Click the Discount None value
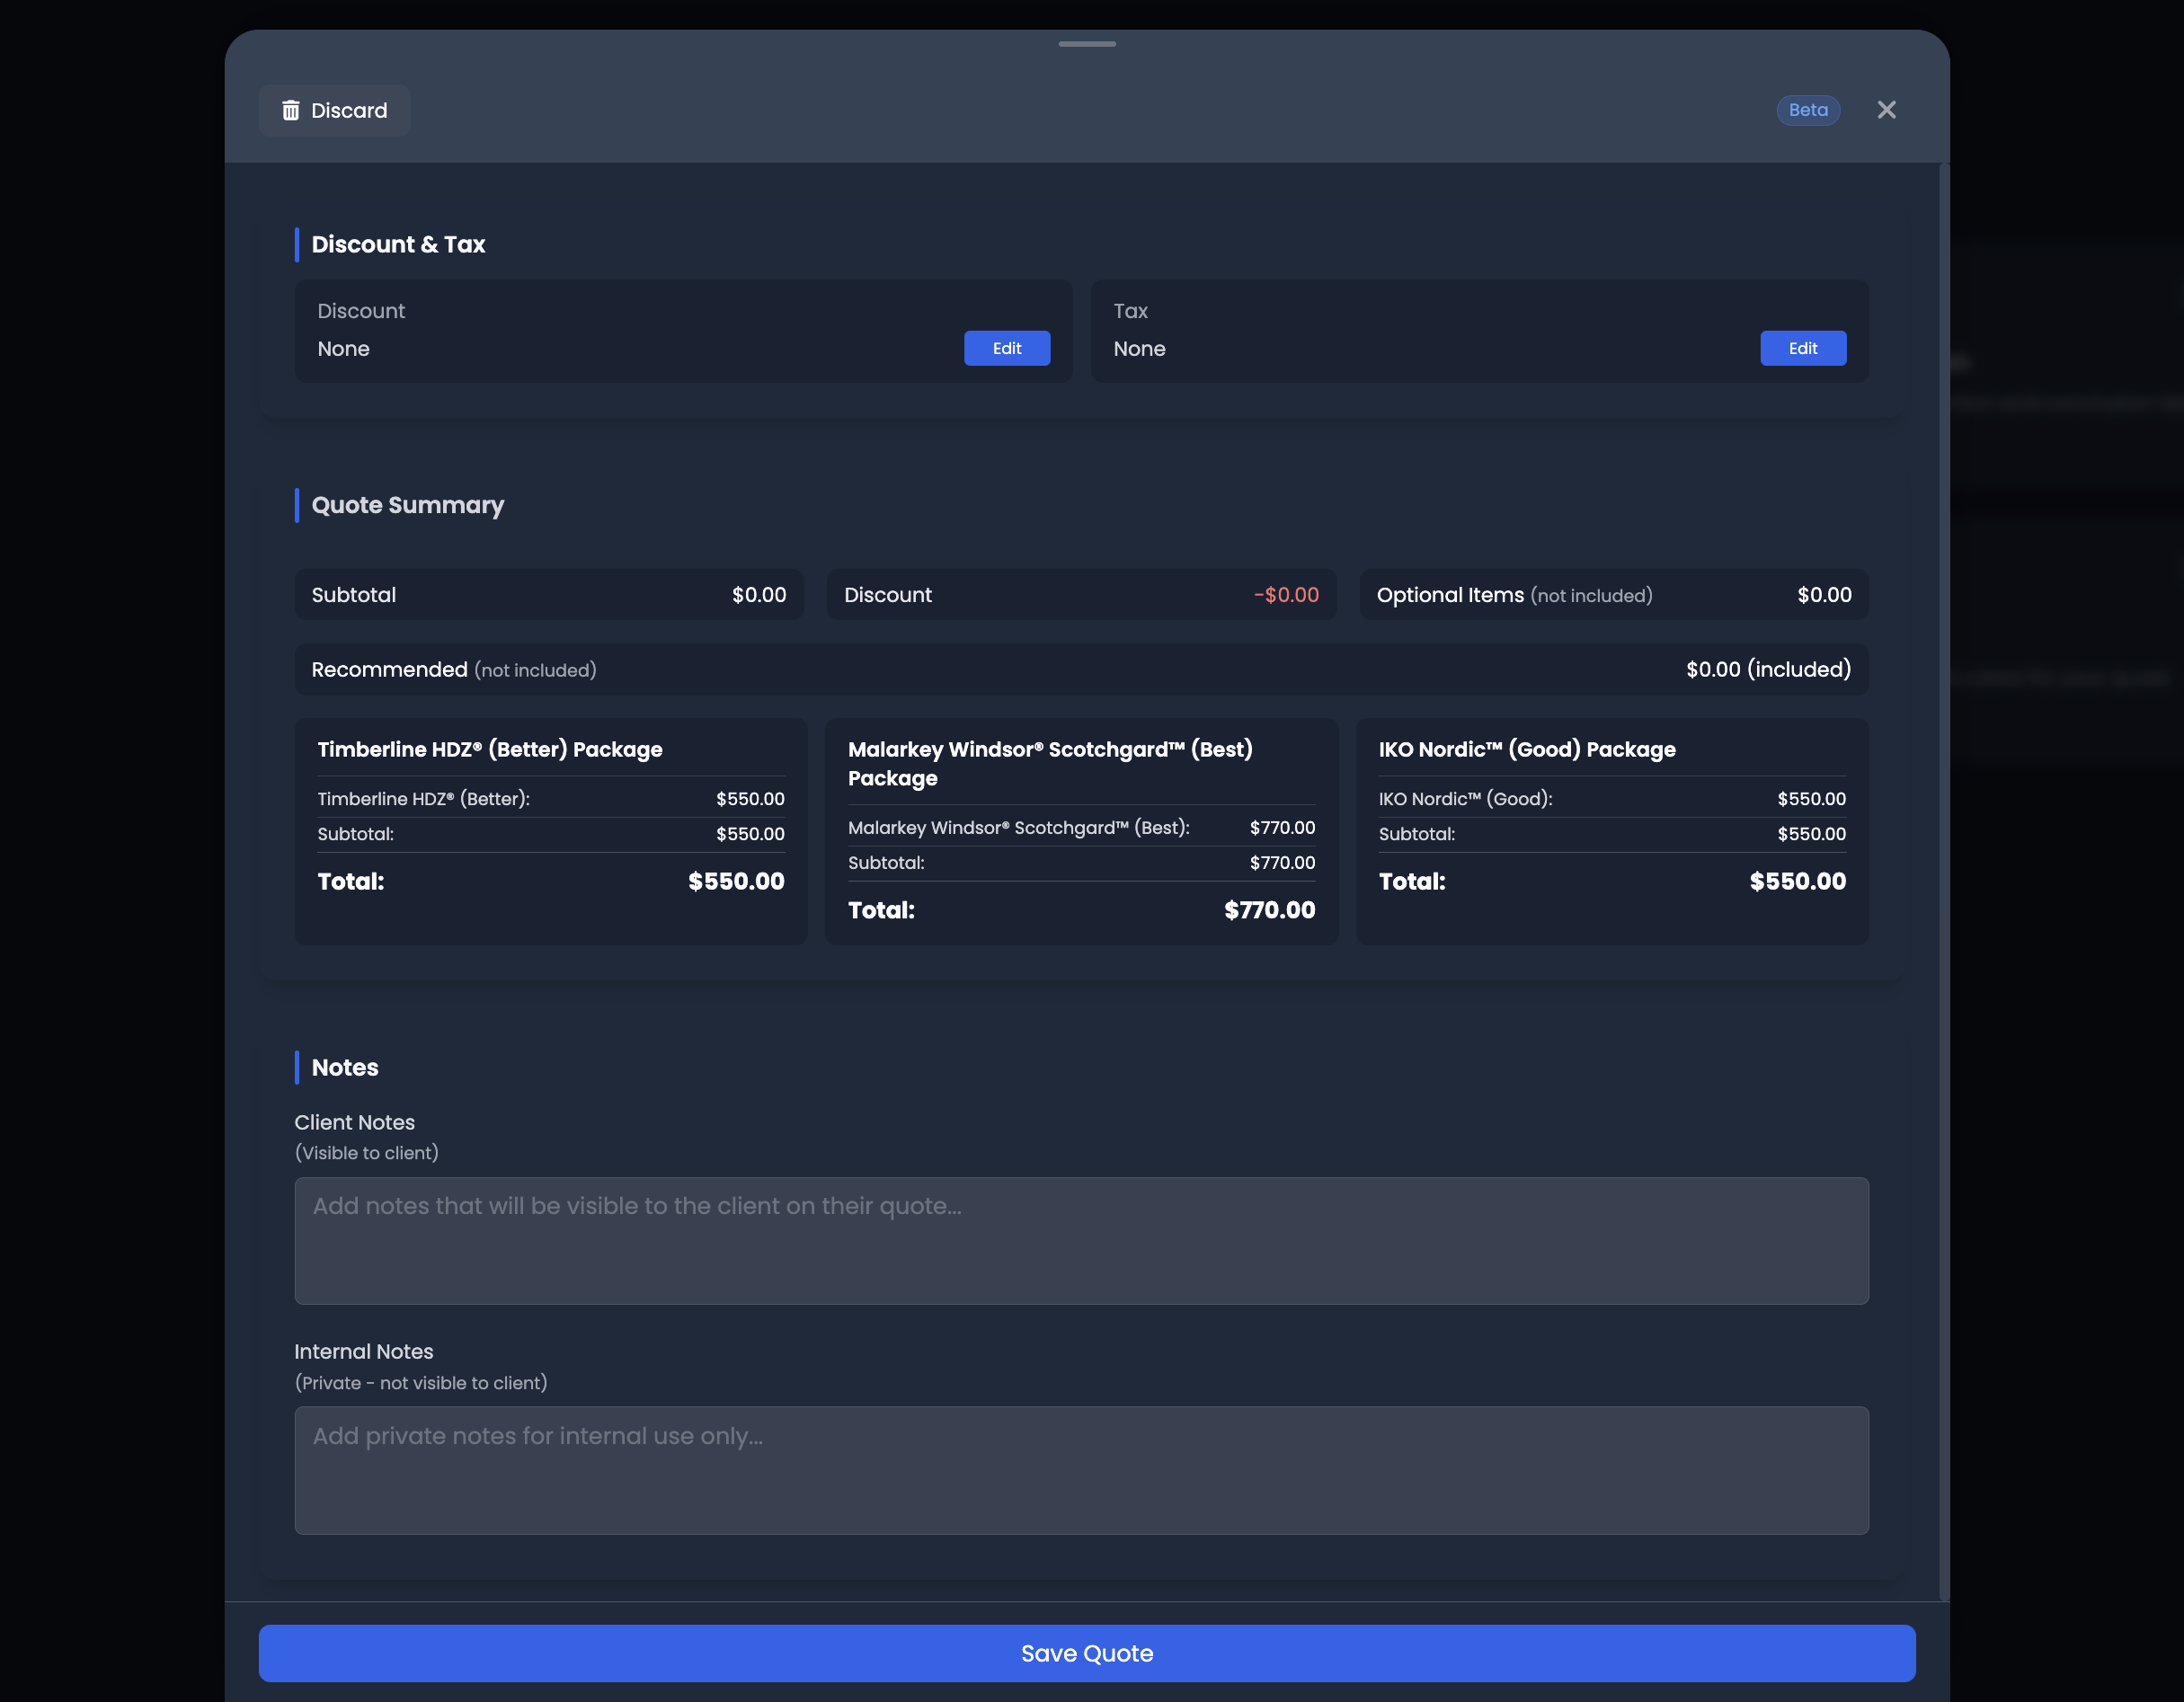 pyautogui.click(x=343, y=349)
